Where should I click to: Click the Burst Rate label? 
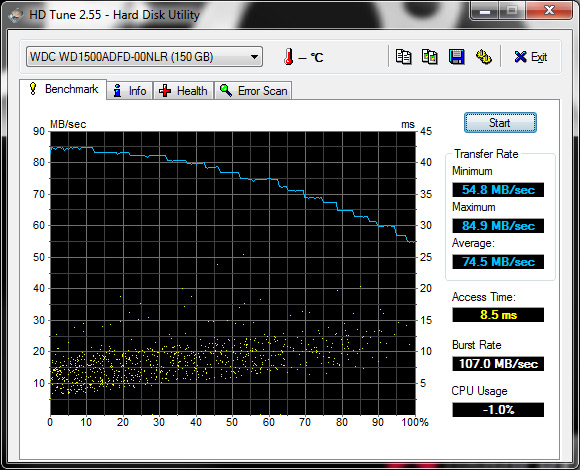pos(477,345)
